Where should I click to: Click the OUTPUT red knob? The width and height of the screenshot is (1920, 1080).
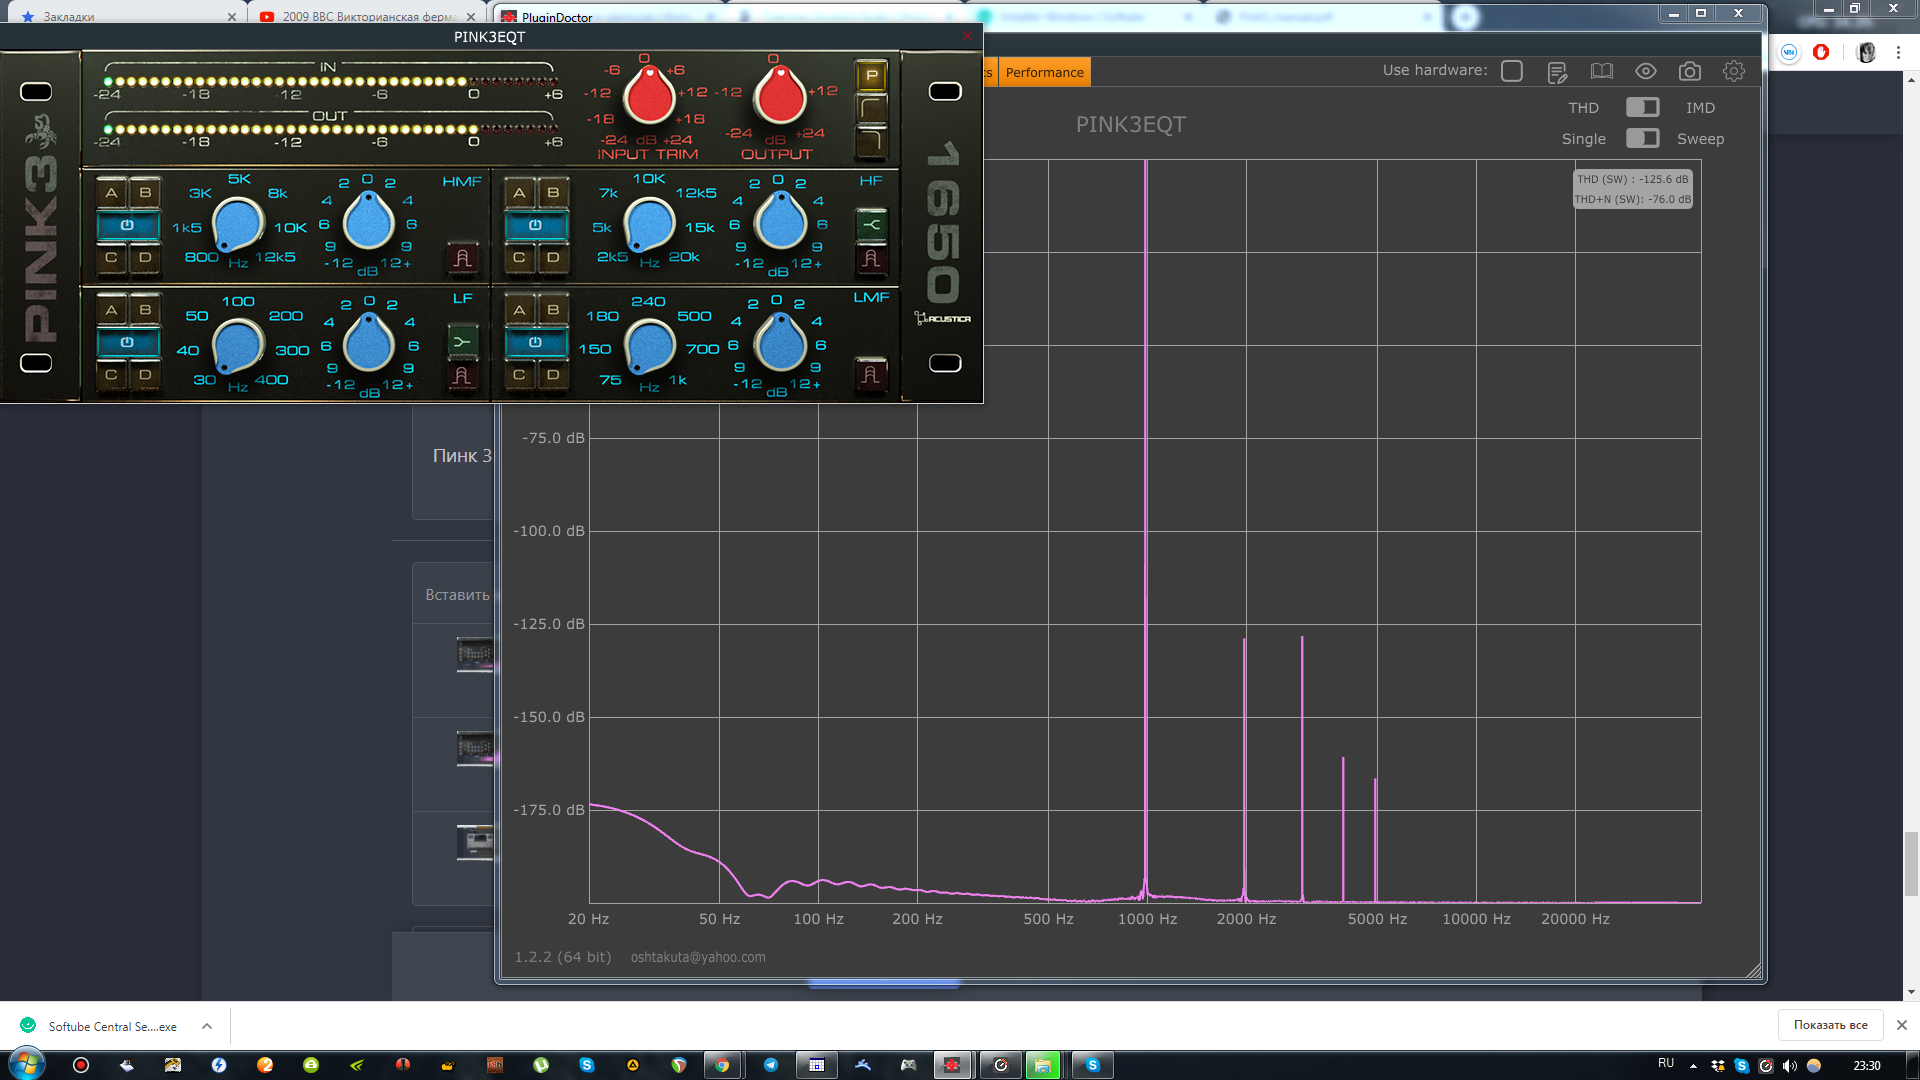[x=779, y=96]
